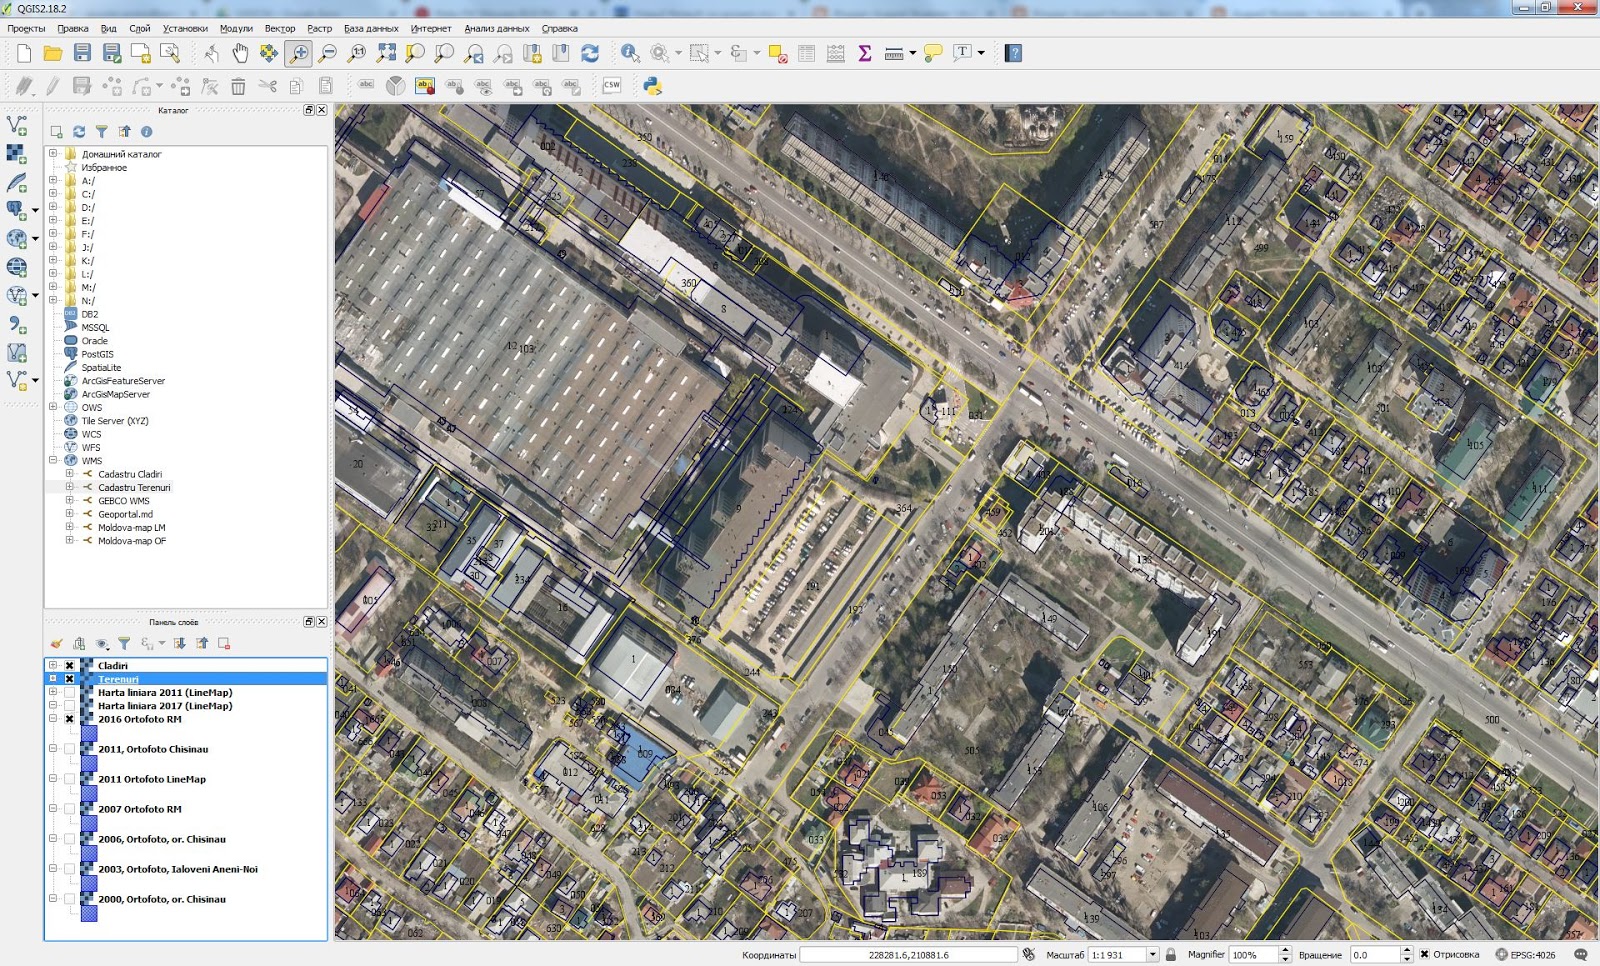Open the Проекты menu

coord(26,28)
